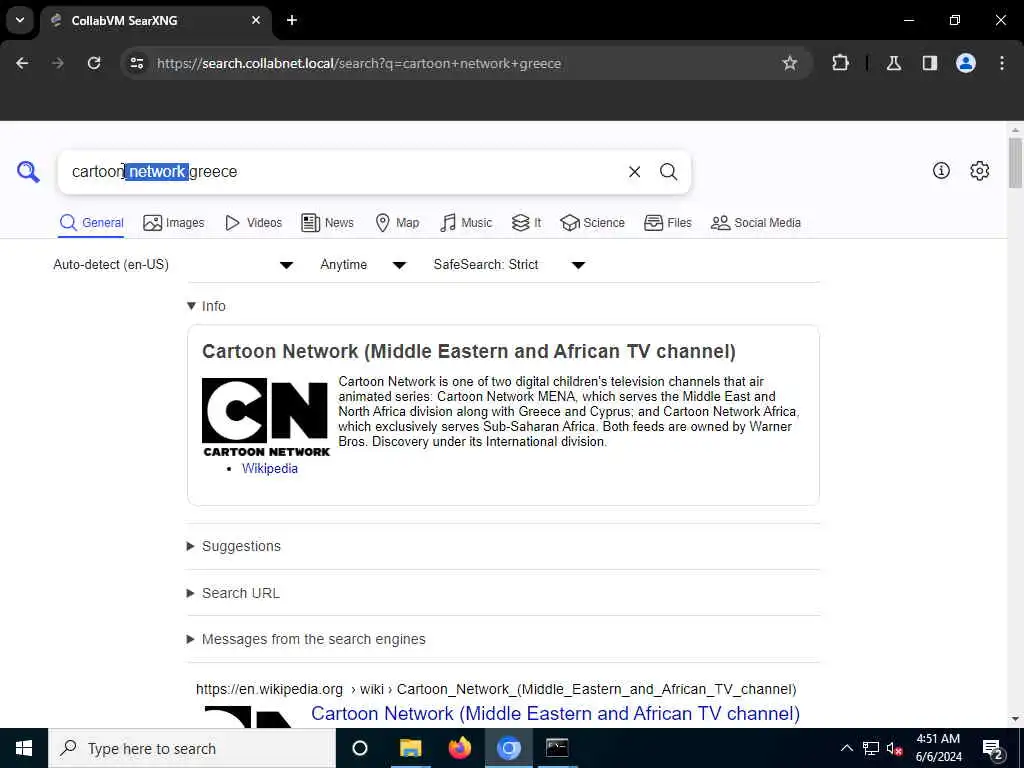Click the en.wikipedia.org result URL
The height and width of the screenshot is (768, 1024).
tap(496, 689)
